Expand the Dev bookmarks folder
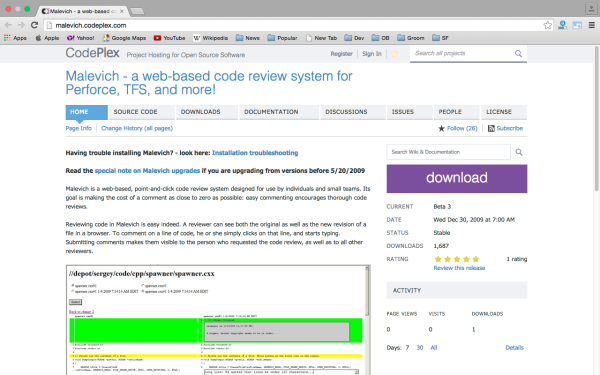The height and width of the screenshot is (375, 600). [354, 38]
